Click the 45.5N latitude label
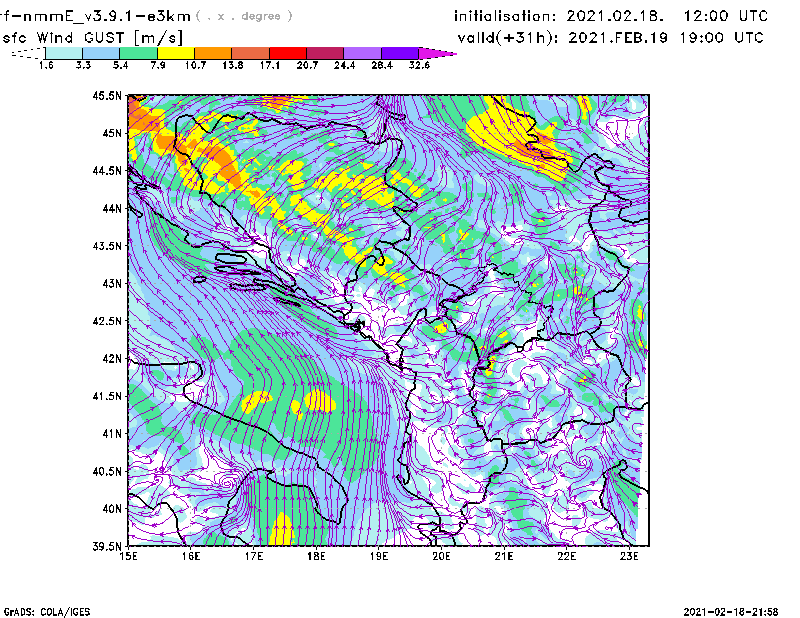This screenshot has height=618, width=800. click(x=107, y=95)
